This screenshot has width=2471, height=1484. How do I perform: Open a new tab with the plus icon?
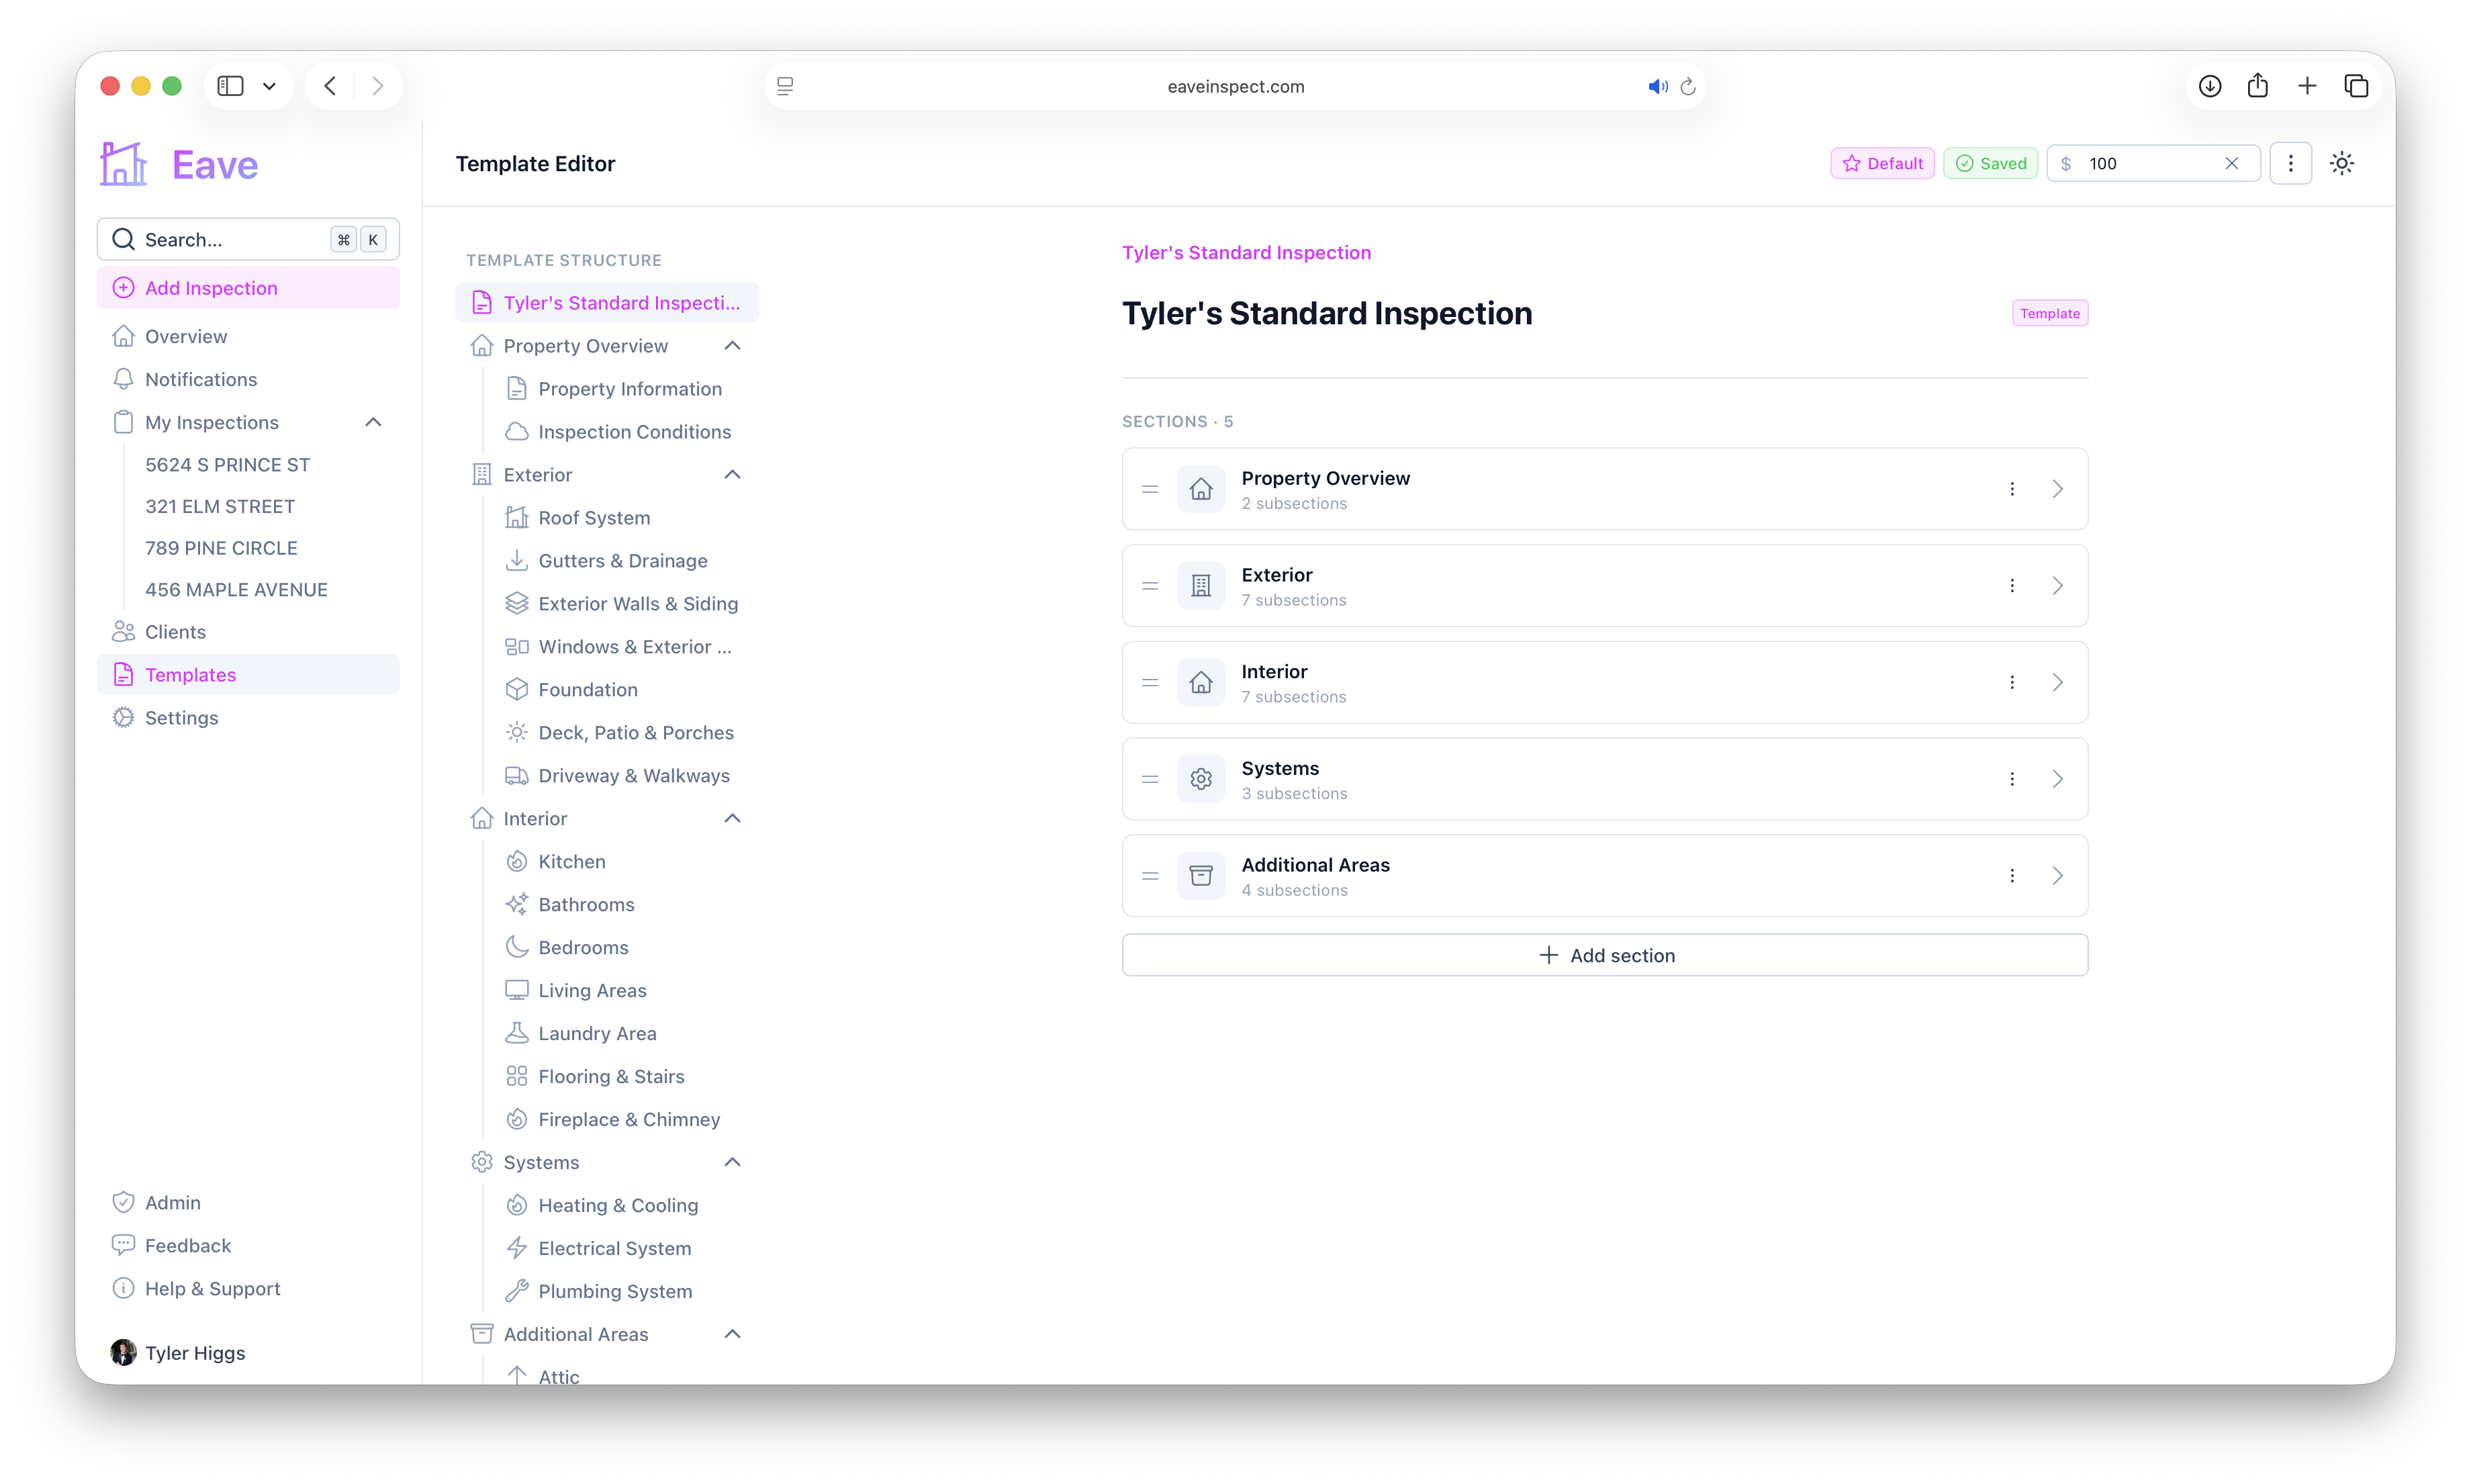2306,86
